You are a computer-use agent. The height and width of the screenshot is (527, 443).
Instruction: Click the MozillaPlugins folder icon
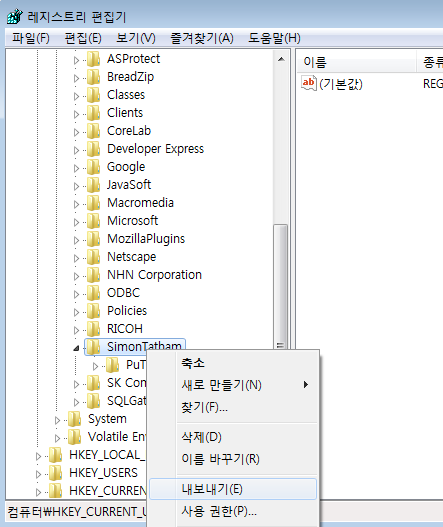pyautogui.click(x=93, y=239)
